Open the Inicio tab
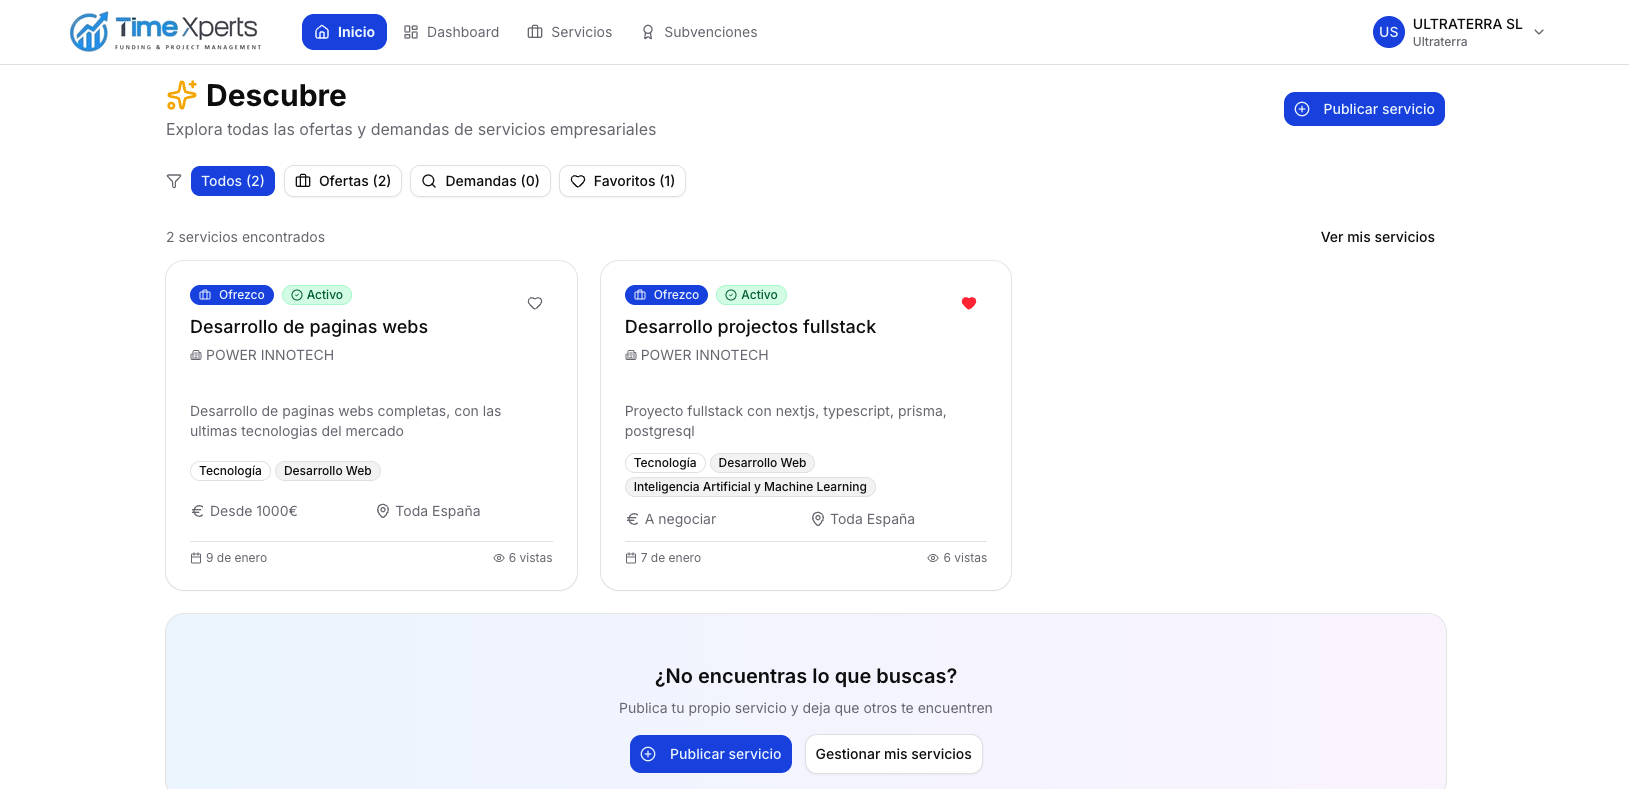Viewport: 1629px width, 789px height. (x=344, y=32)
